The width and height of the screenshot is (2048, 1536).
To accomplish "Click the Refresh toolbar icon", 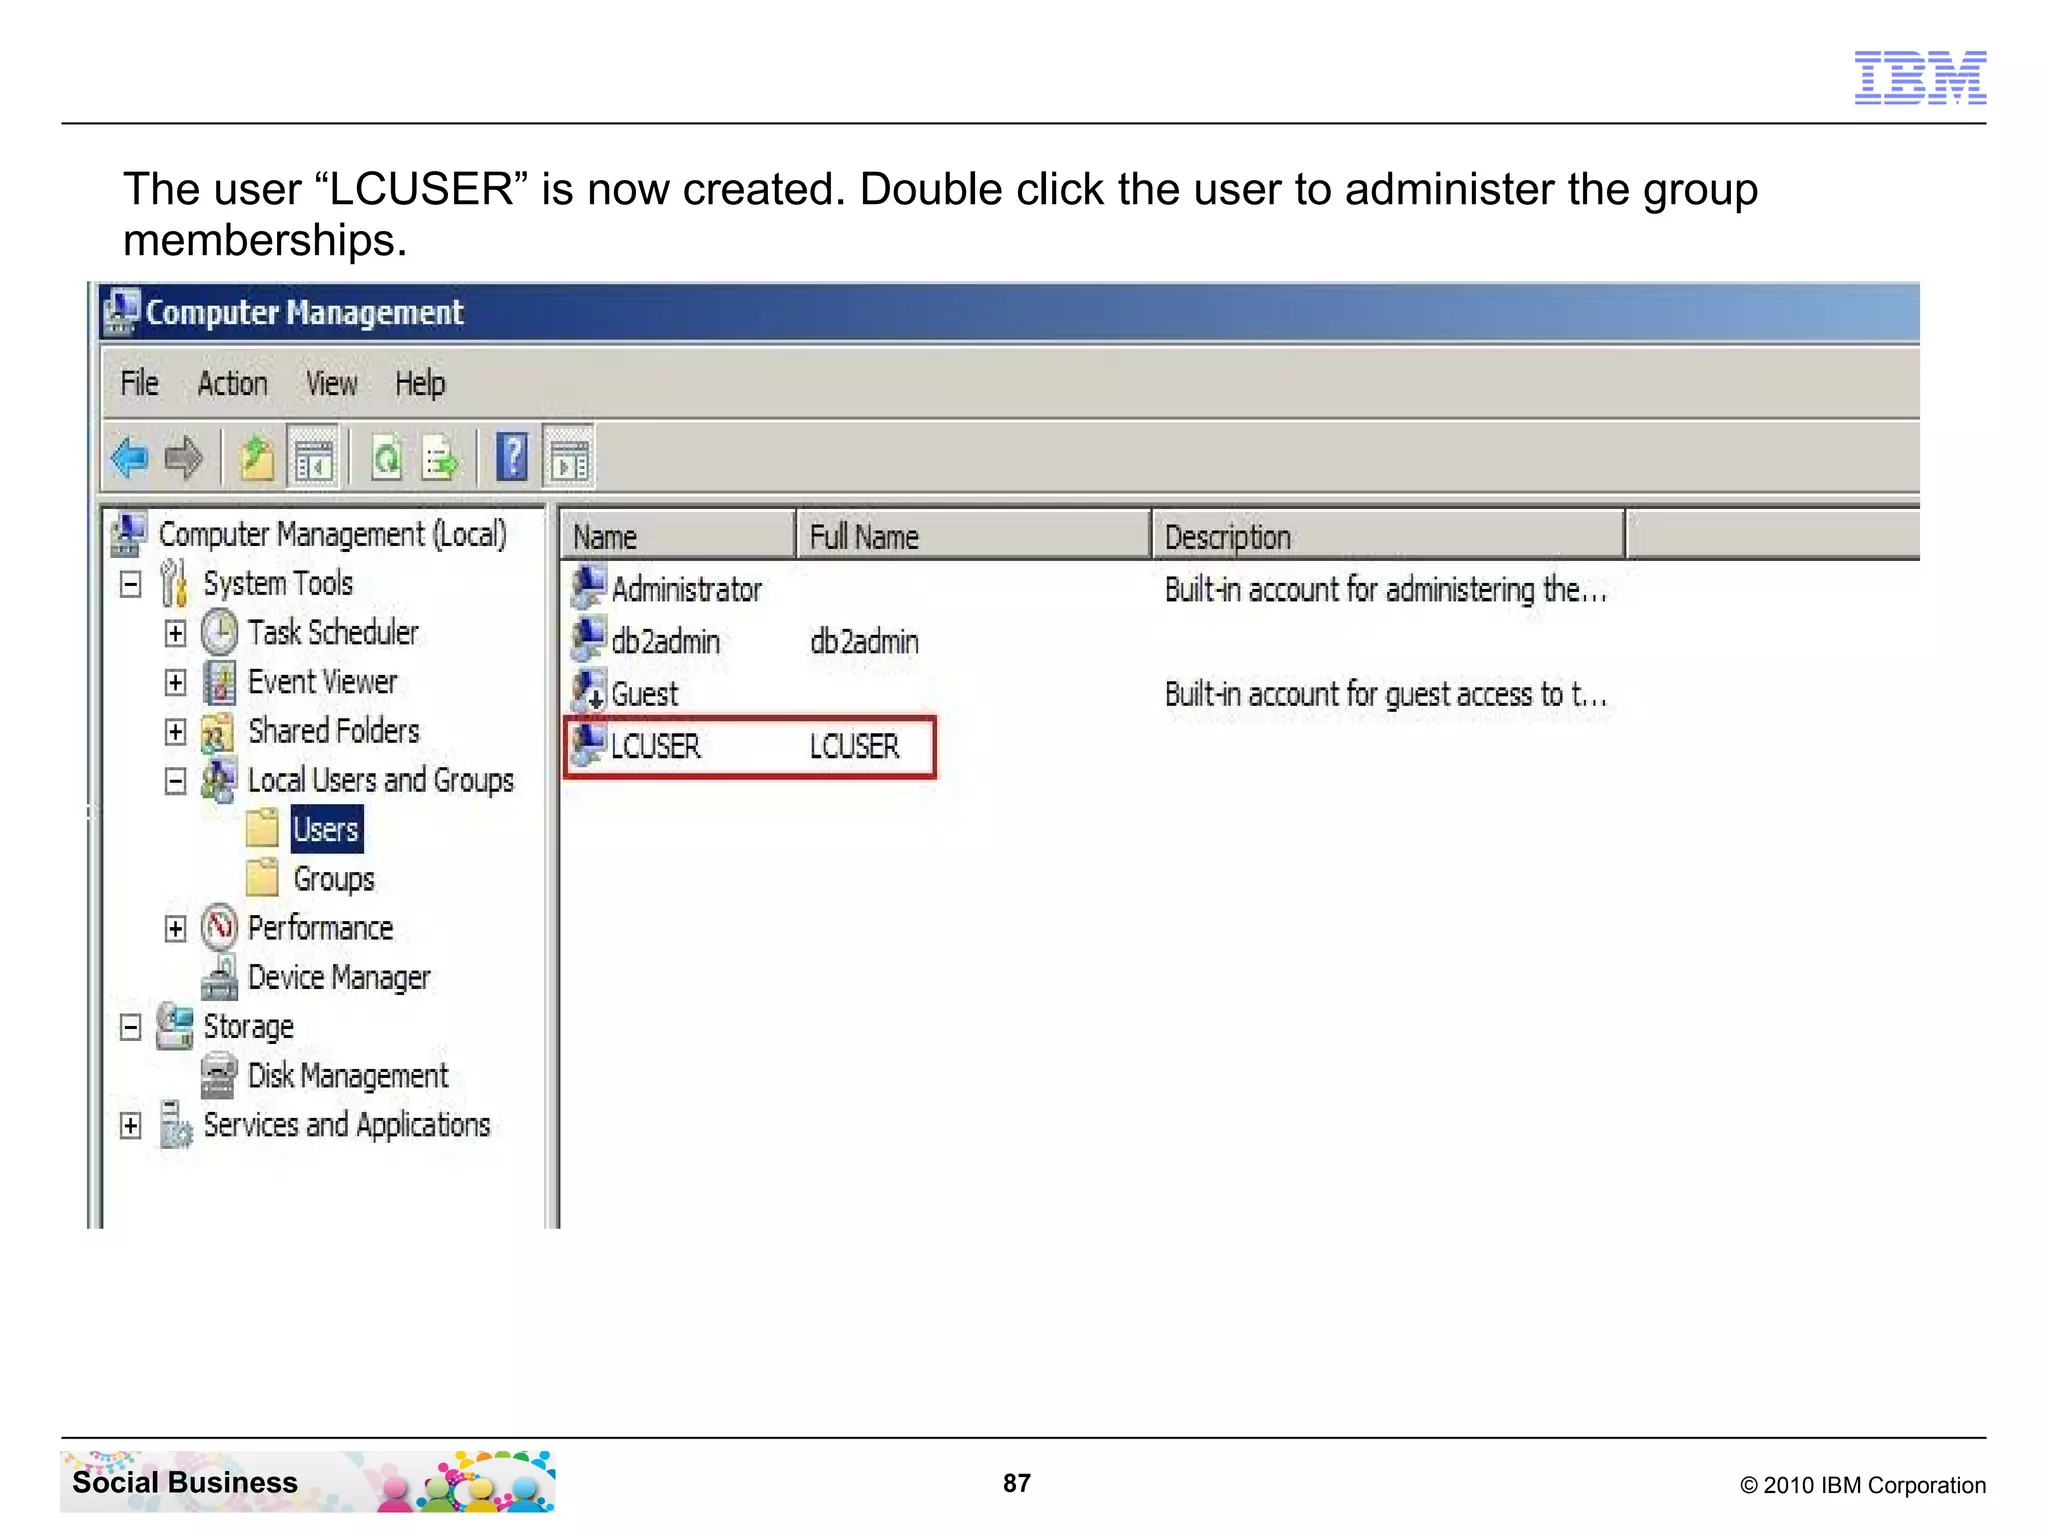I will click(x=386, y=459).
